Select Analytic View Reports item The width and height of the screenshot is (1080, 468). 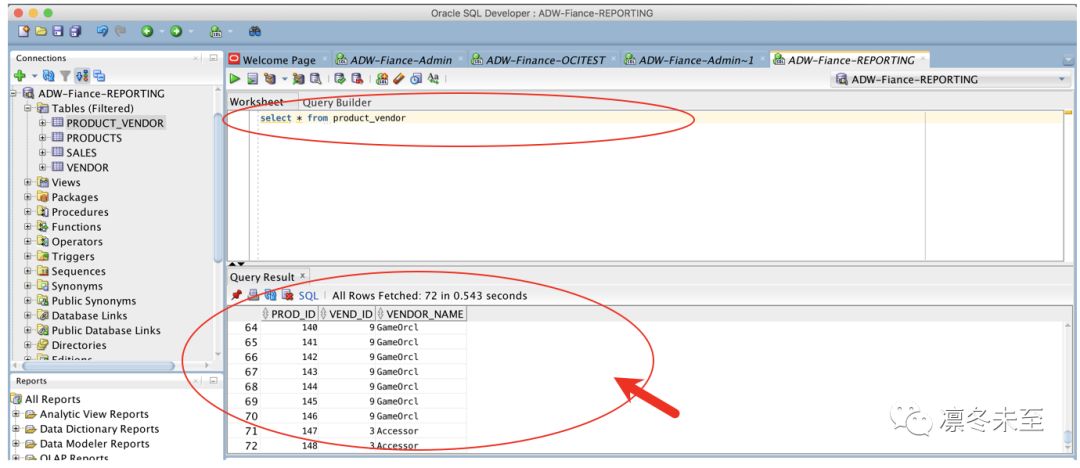(x=94, y=414)
